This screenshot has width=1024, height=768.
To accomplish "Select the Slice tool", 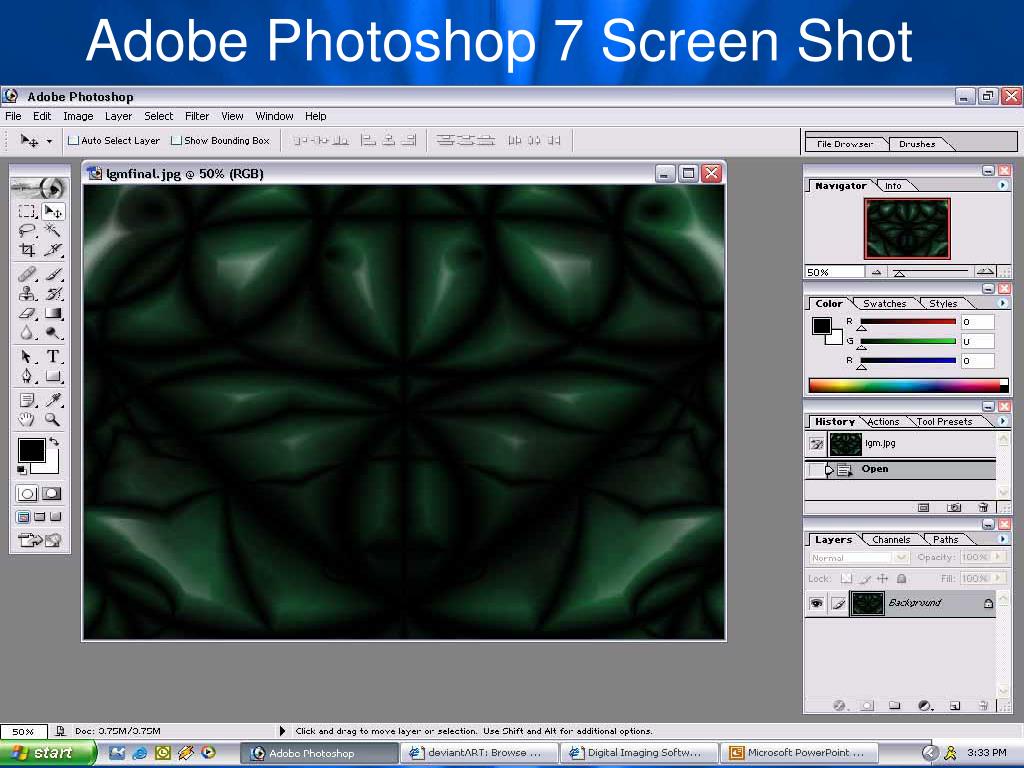I will click(53, 250).
